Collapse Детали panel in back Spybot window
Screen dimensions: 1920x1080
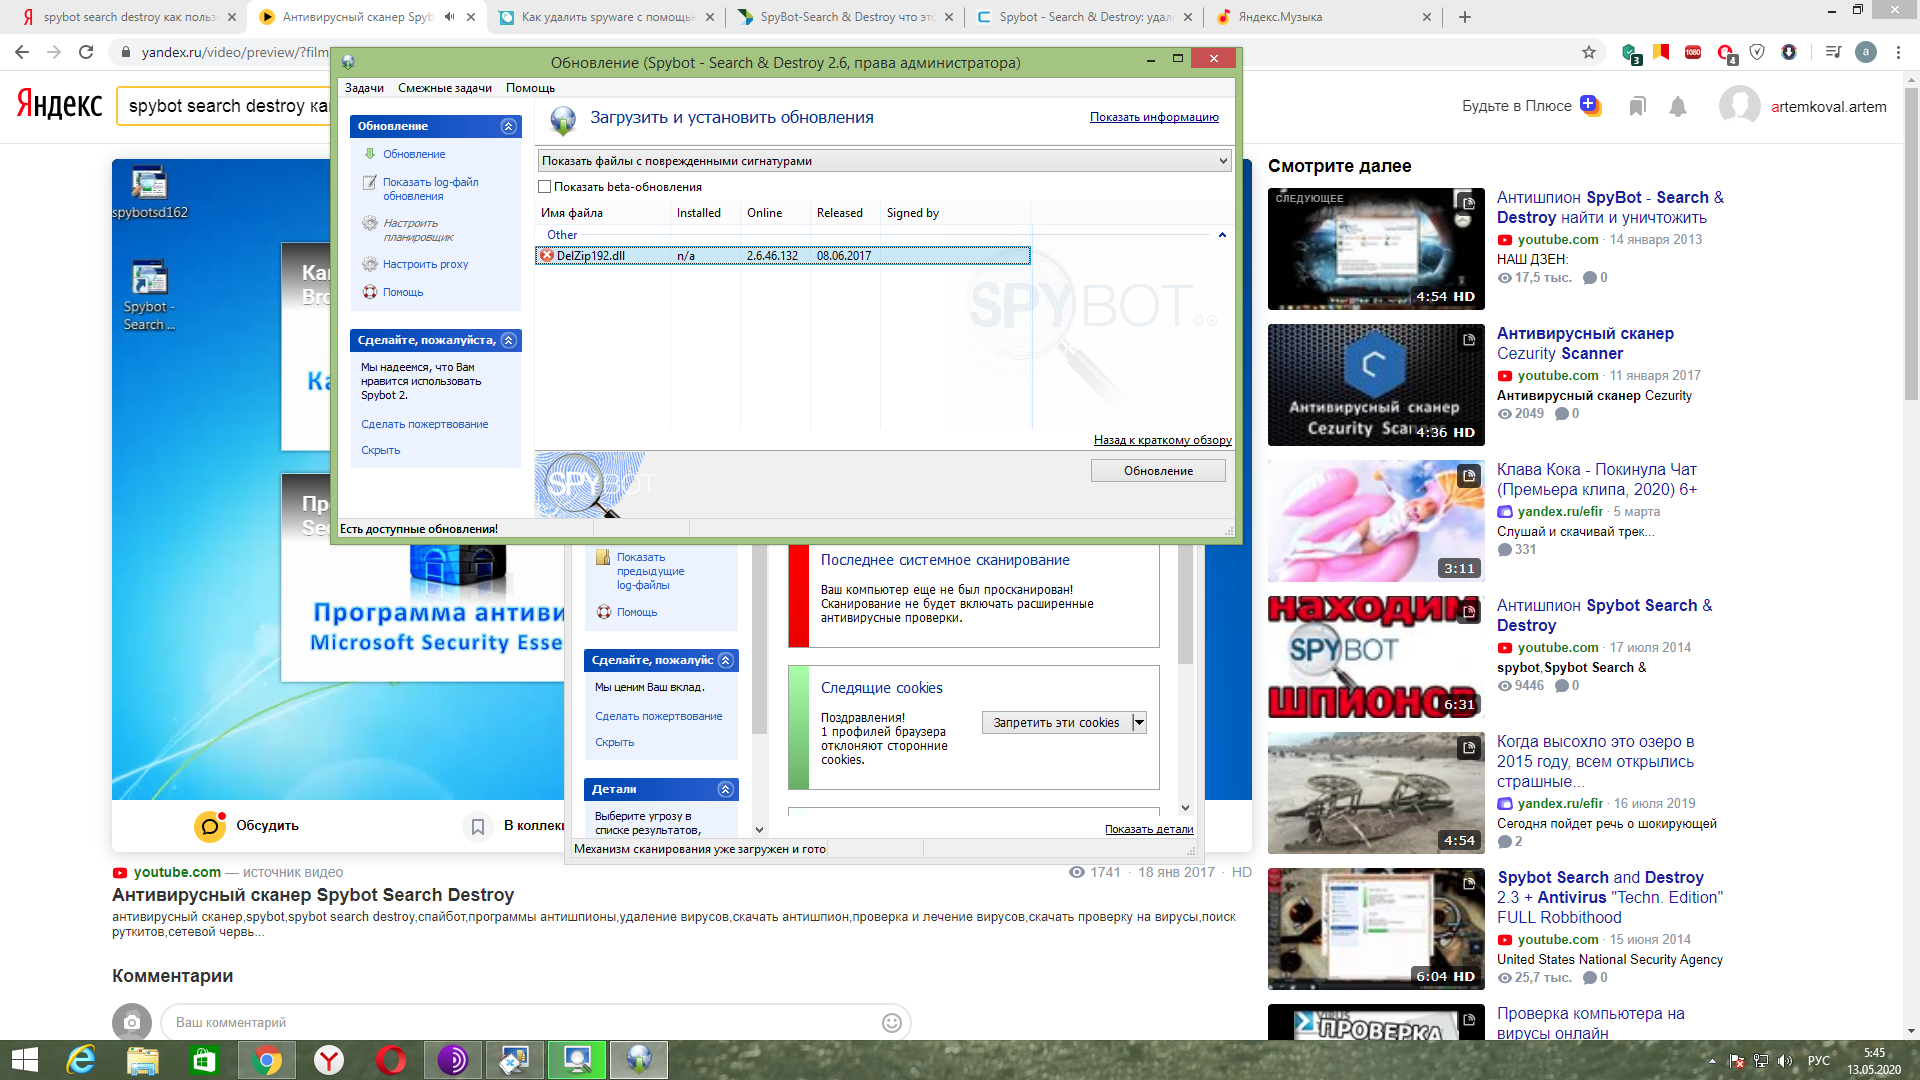pos(726,790)
